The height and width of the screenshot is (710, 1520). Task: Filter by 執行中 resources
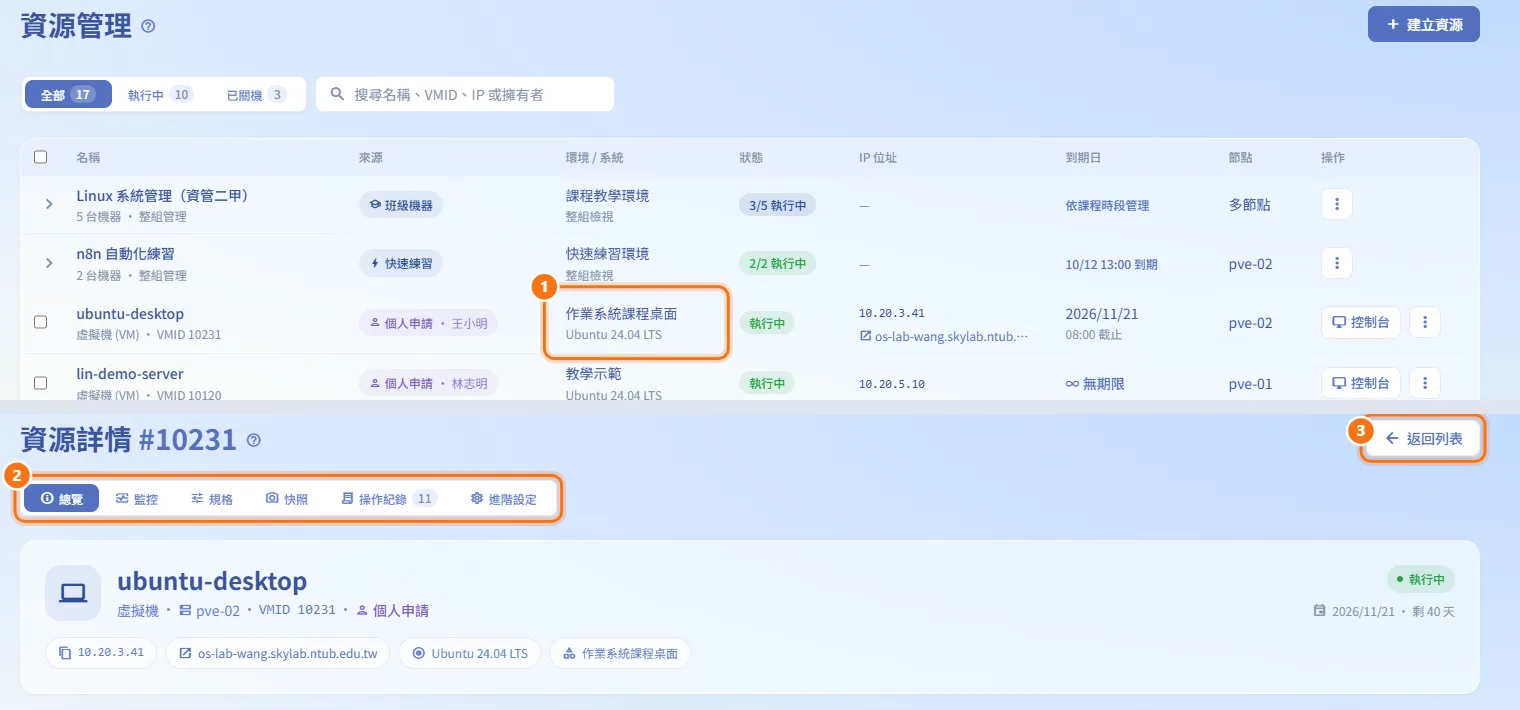tap(159, 95)
